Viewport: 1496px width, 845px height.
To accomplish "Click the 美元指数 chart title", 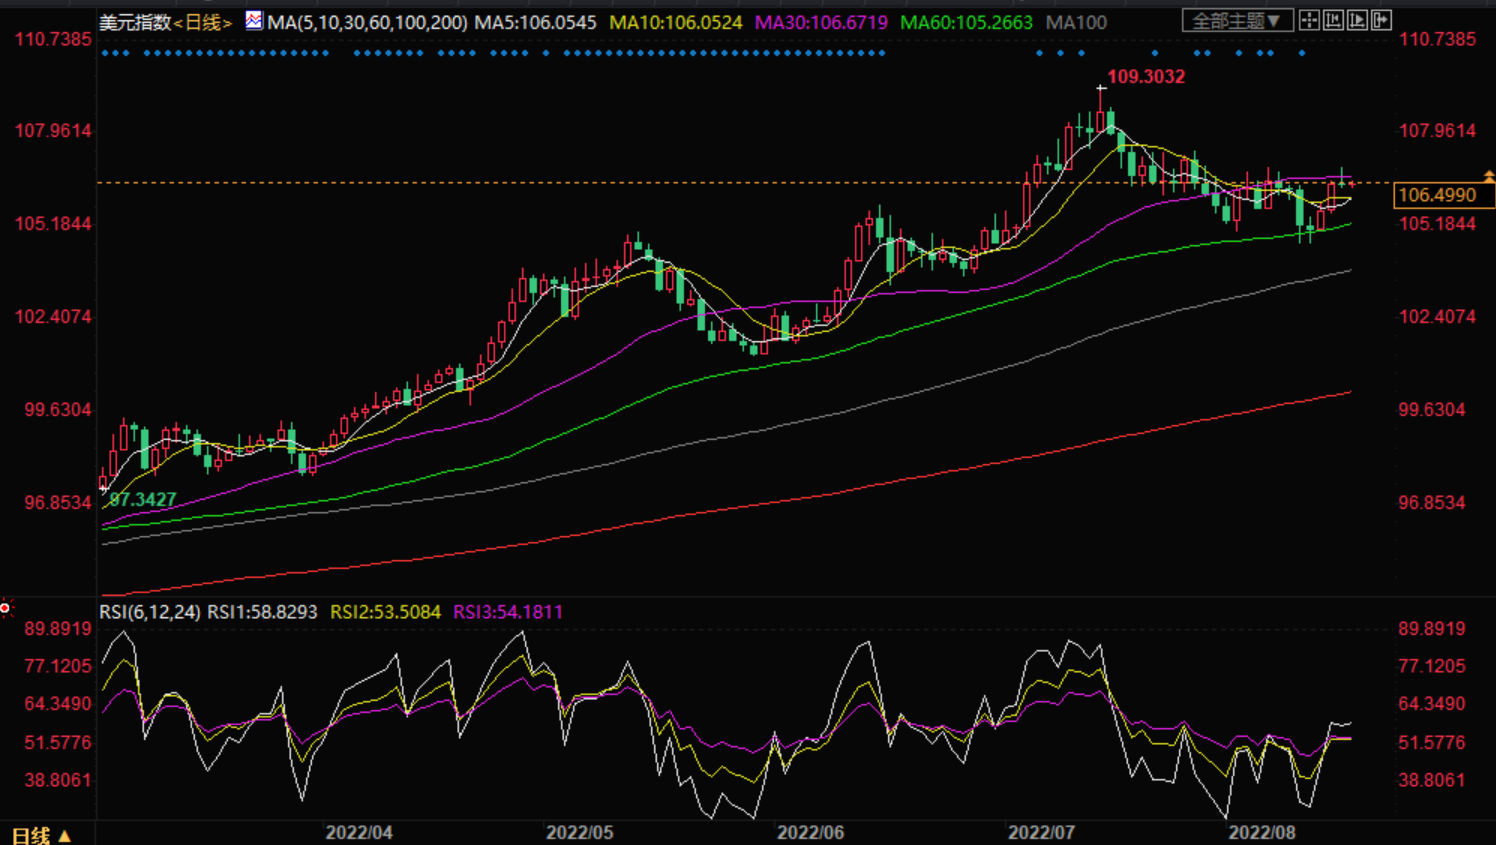I will (x=135, y=22).
